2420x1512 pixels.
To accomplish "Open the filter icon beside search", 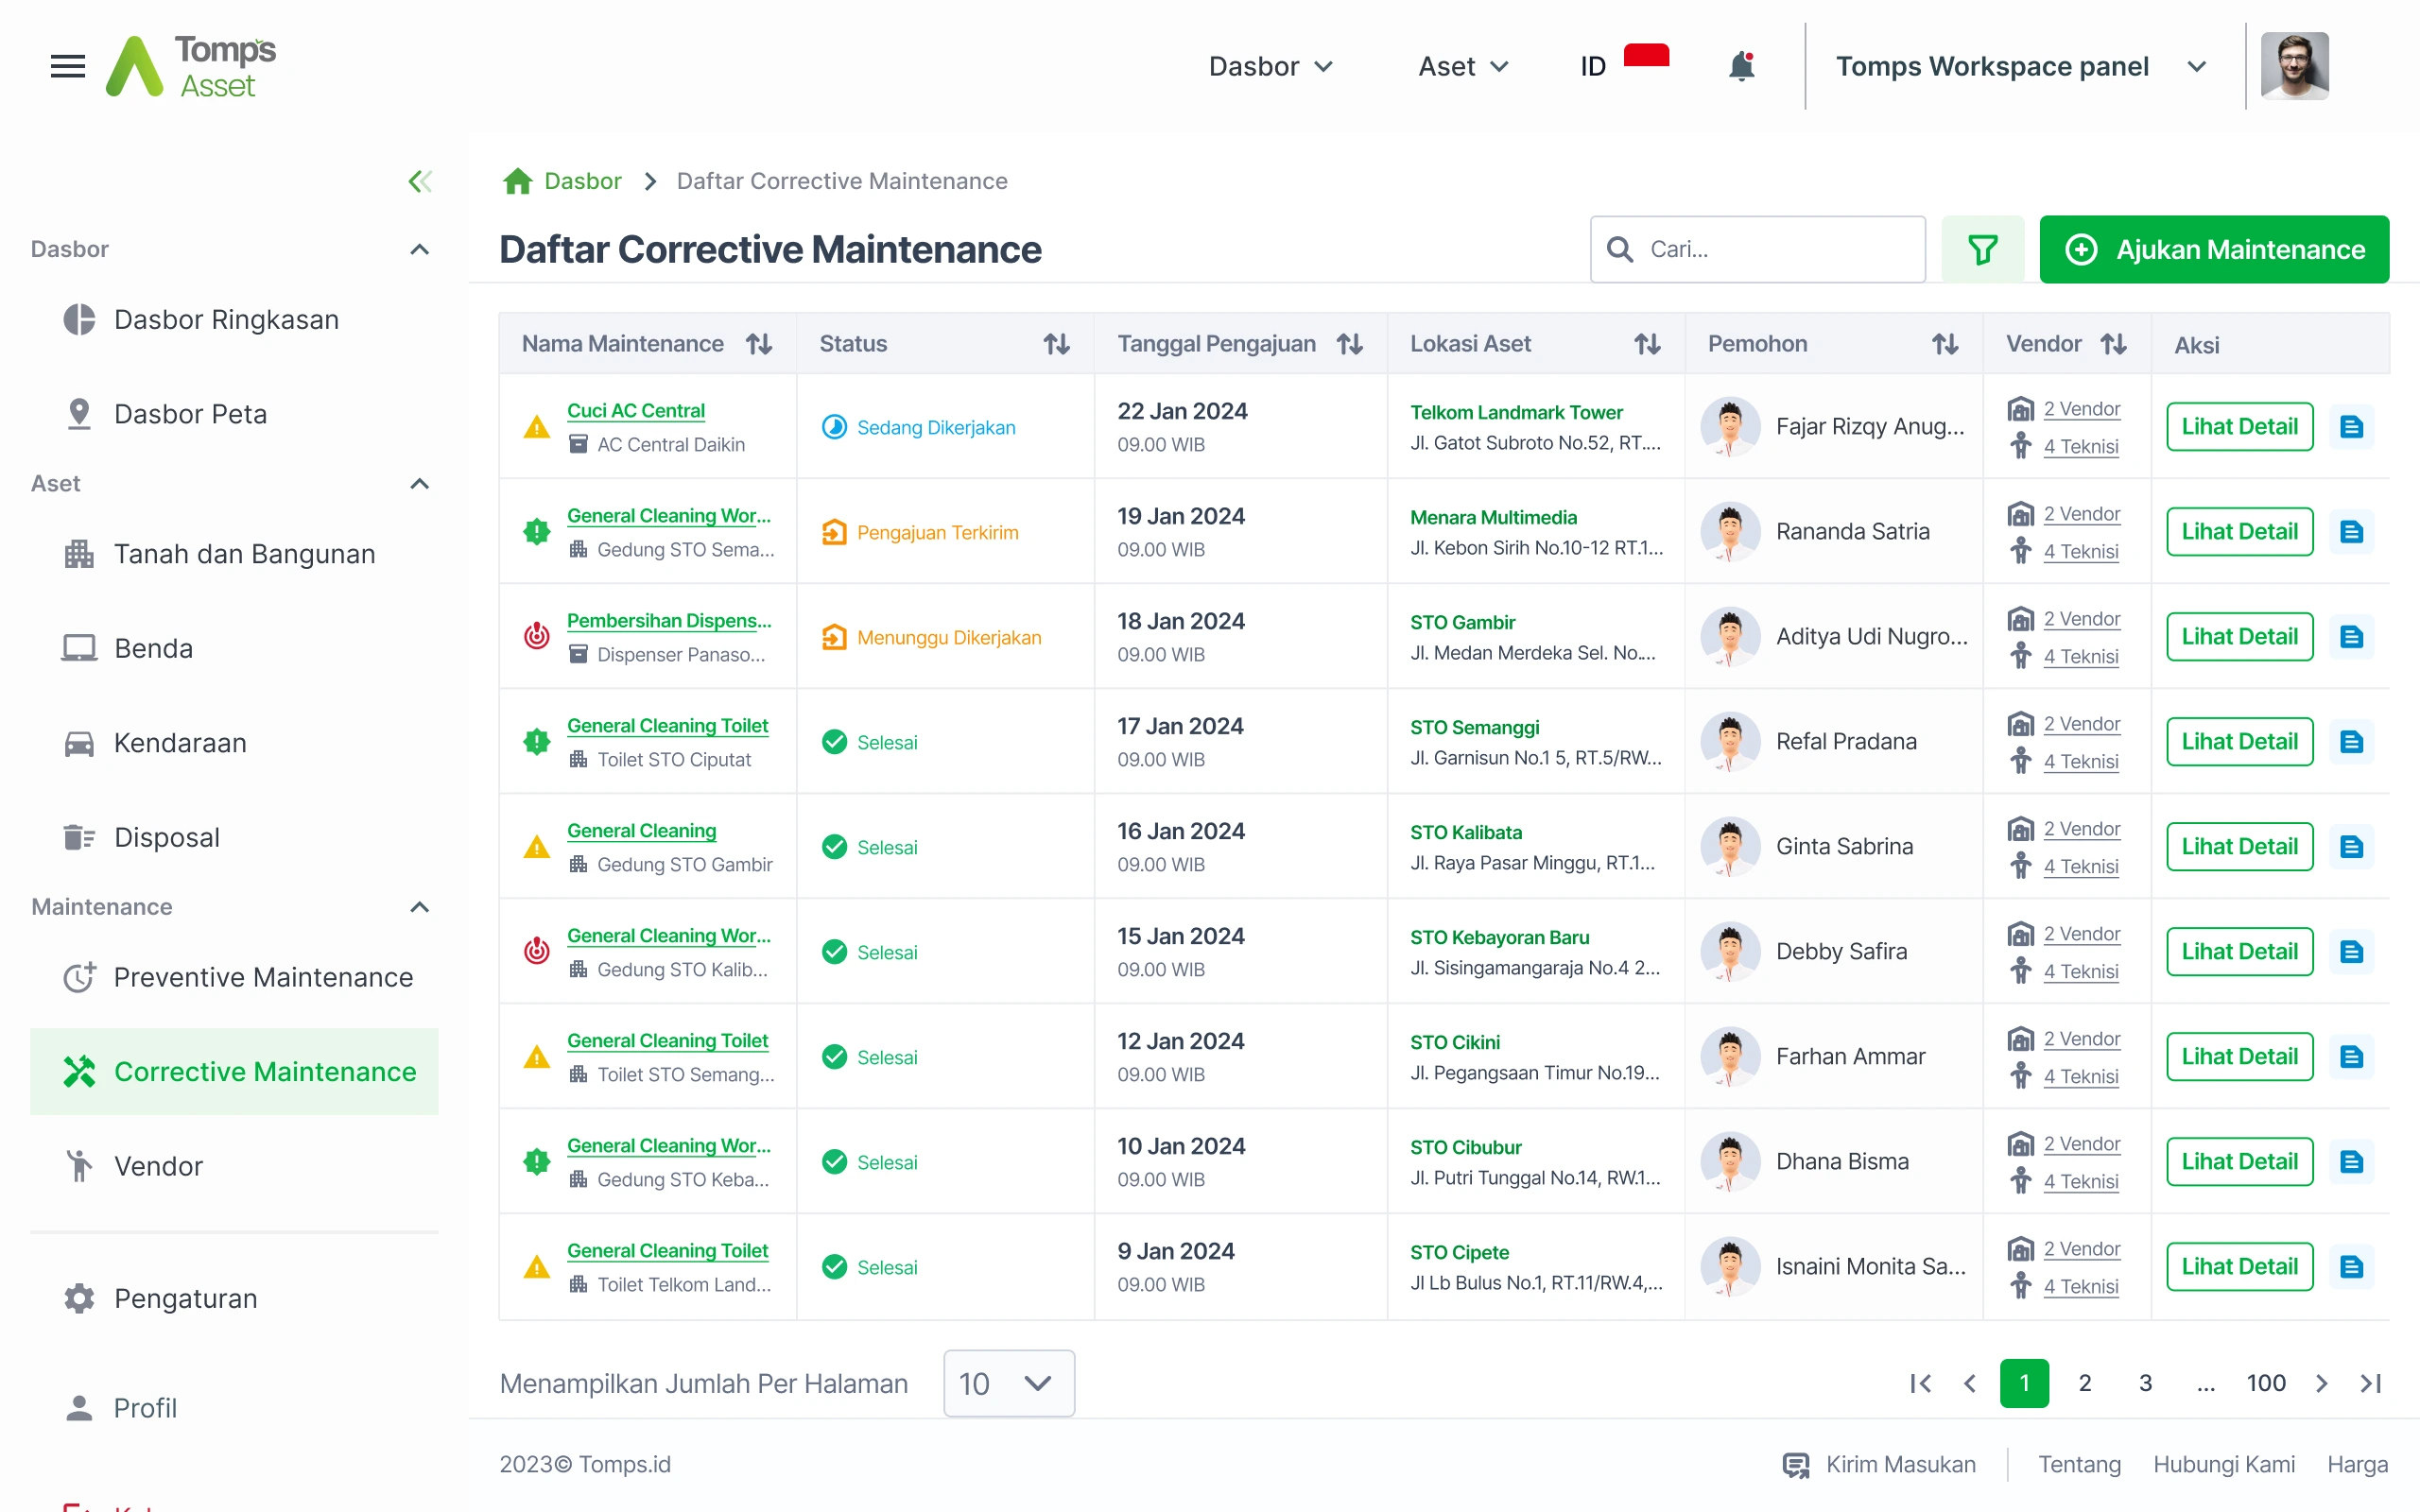I will pyautogui.click(x=1983, y=249).
